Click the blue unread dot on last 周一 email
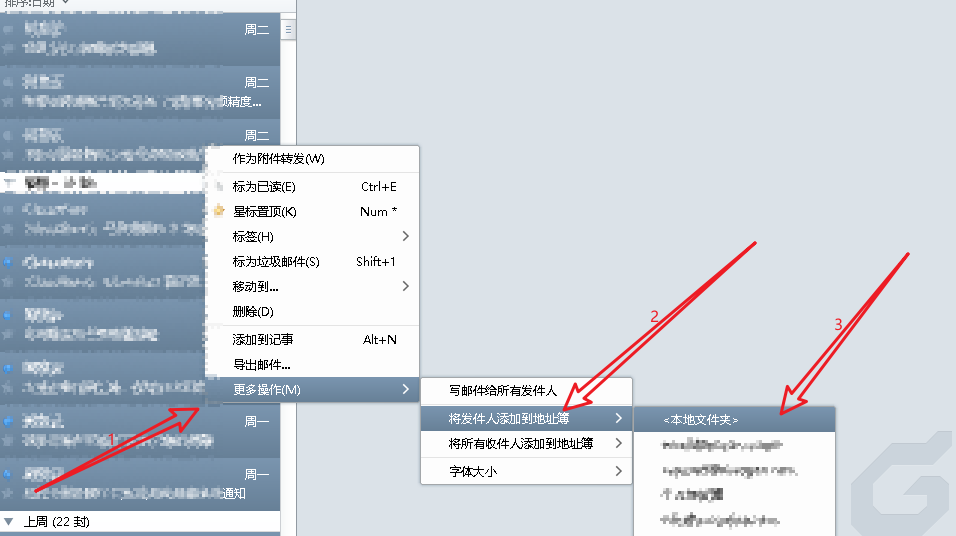This screenshot has height=536, width=956. [7, 474]
